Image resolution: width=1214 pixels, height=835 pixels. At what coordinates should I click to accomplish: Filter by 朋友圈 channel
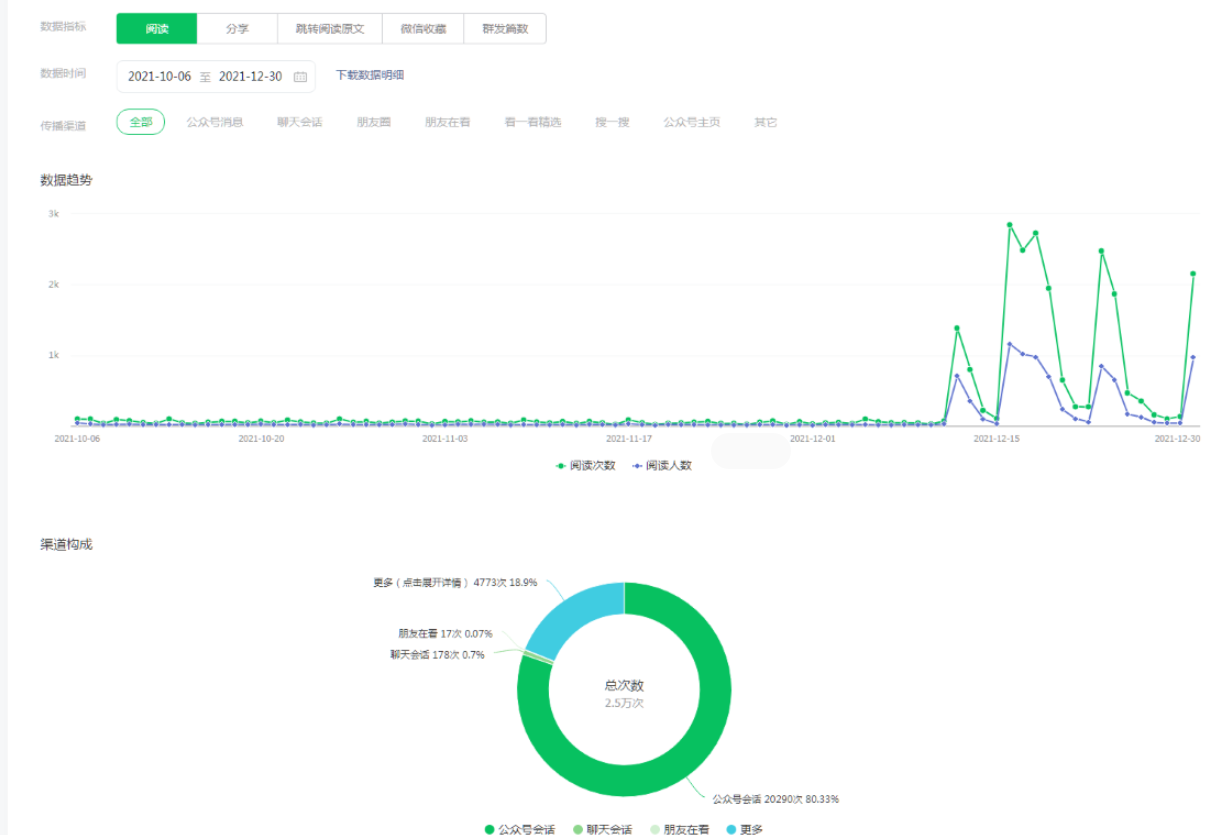tap(373, 122)
